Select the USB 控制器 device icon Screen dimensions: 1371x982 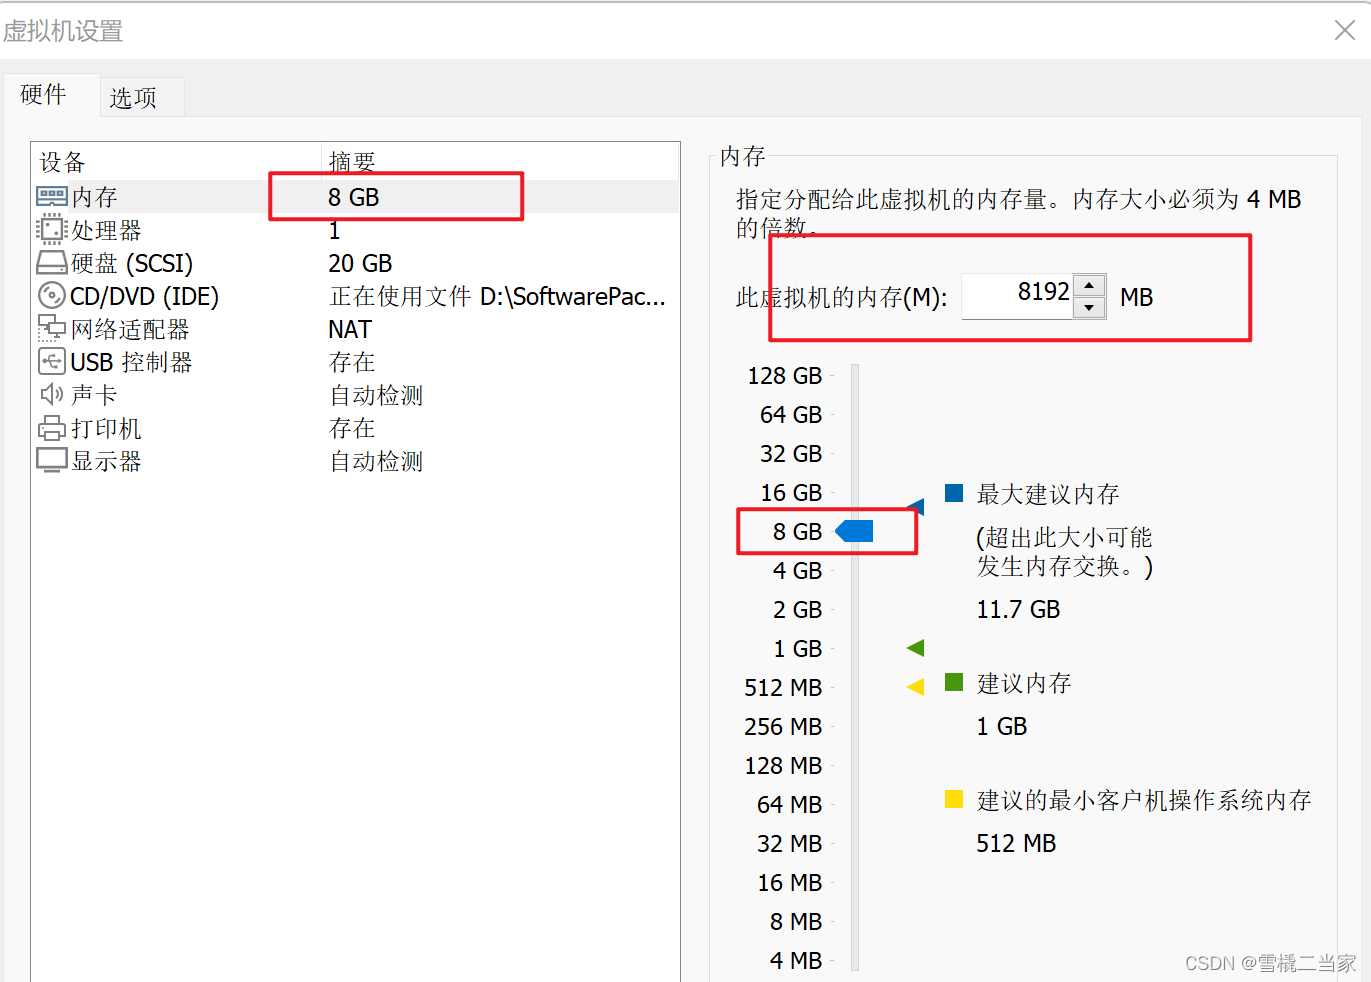(50, 361)
